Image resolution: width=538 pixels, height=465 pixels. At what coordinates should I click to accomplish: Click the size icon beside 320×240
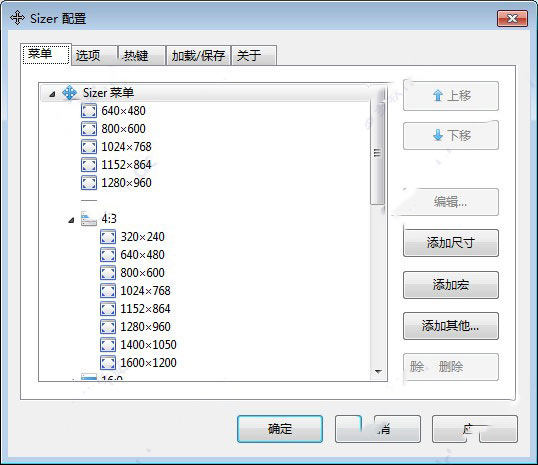coord(108,237)
